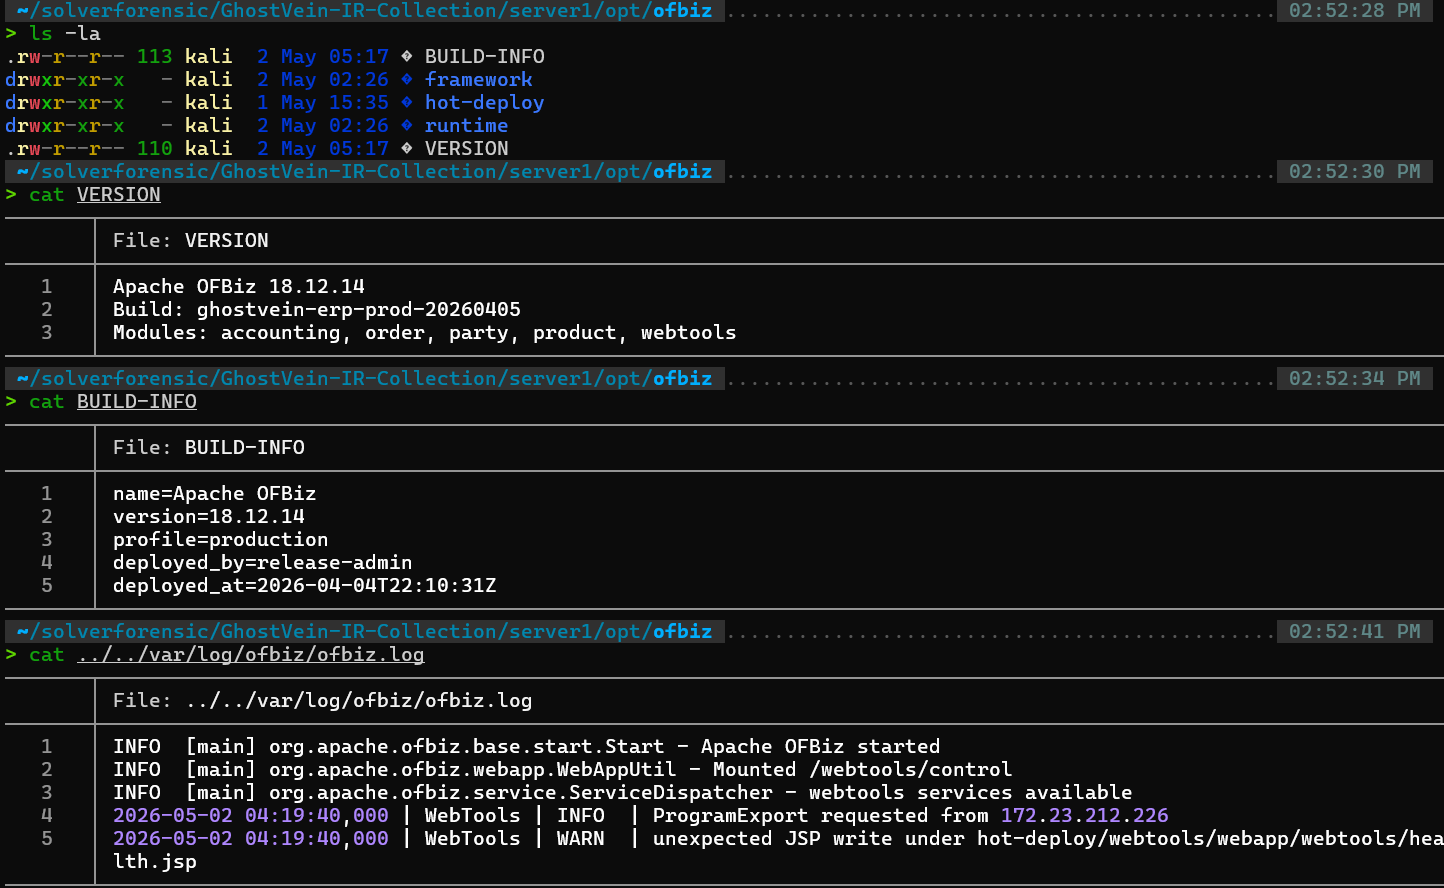Click the 'deployed_by=release-admin' line

pos(263,563)
